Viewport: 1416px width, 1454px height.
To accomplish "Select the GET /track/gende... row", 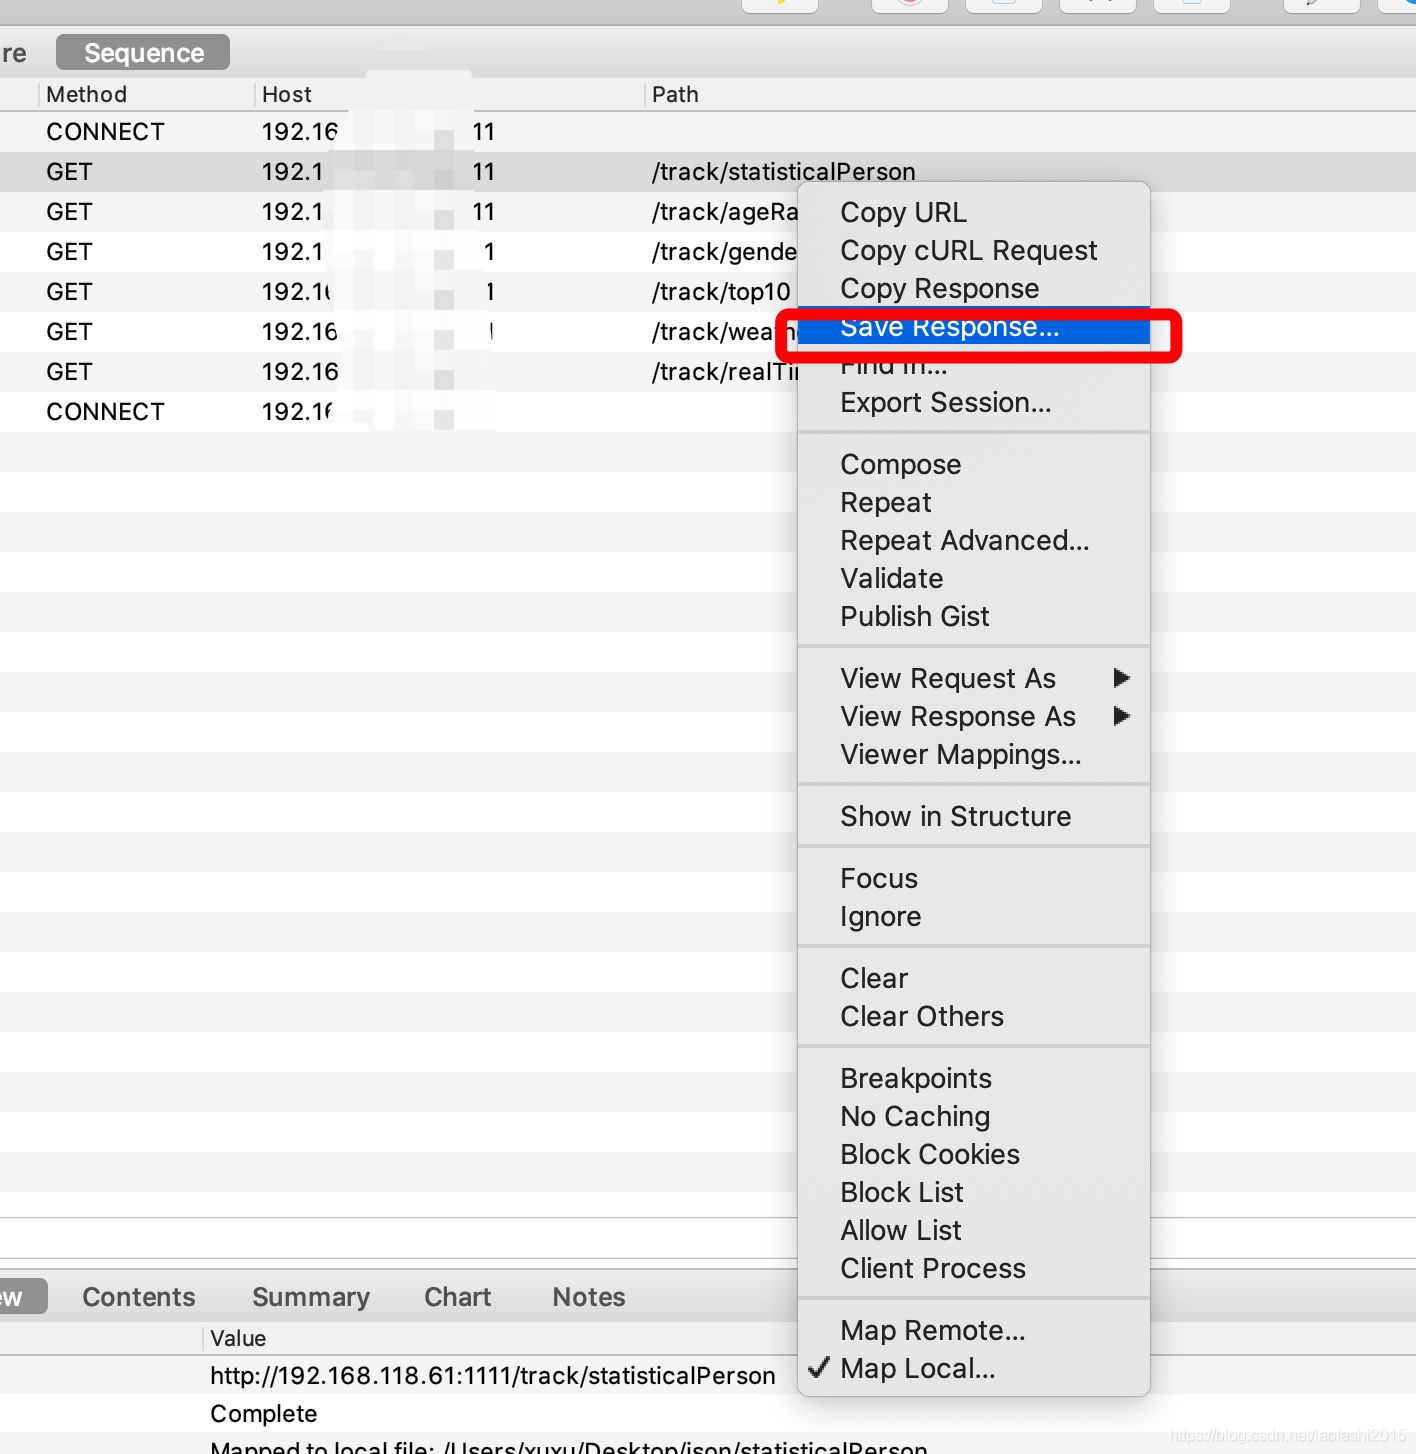I will point(400,252).
